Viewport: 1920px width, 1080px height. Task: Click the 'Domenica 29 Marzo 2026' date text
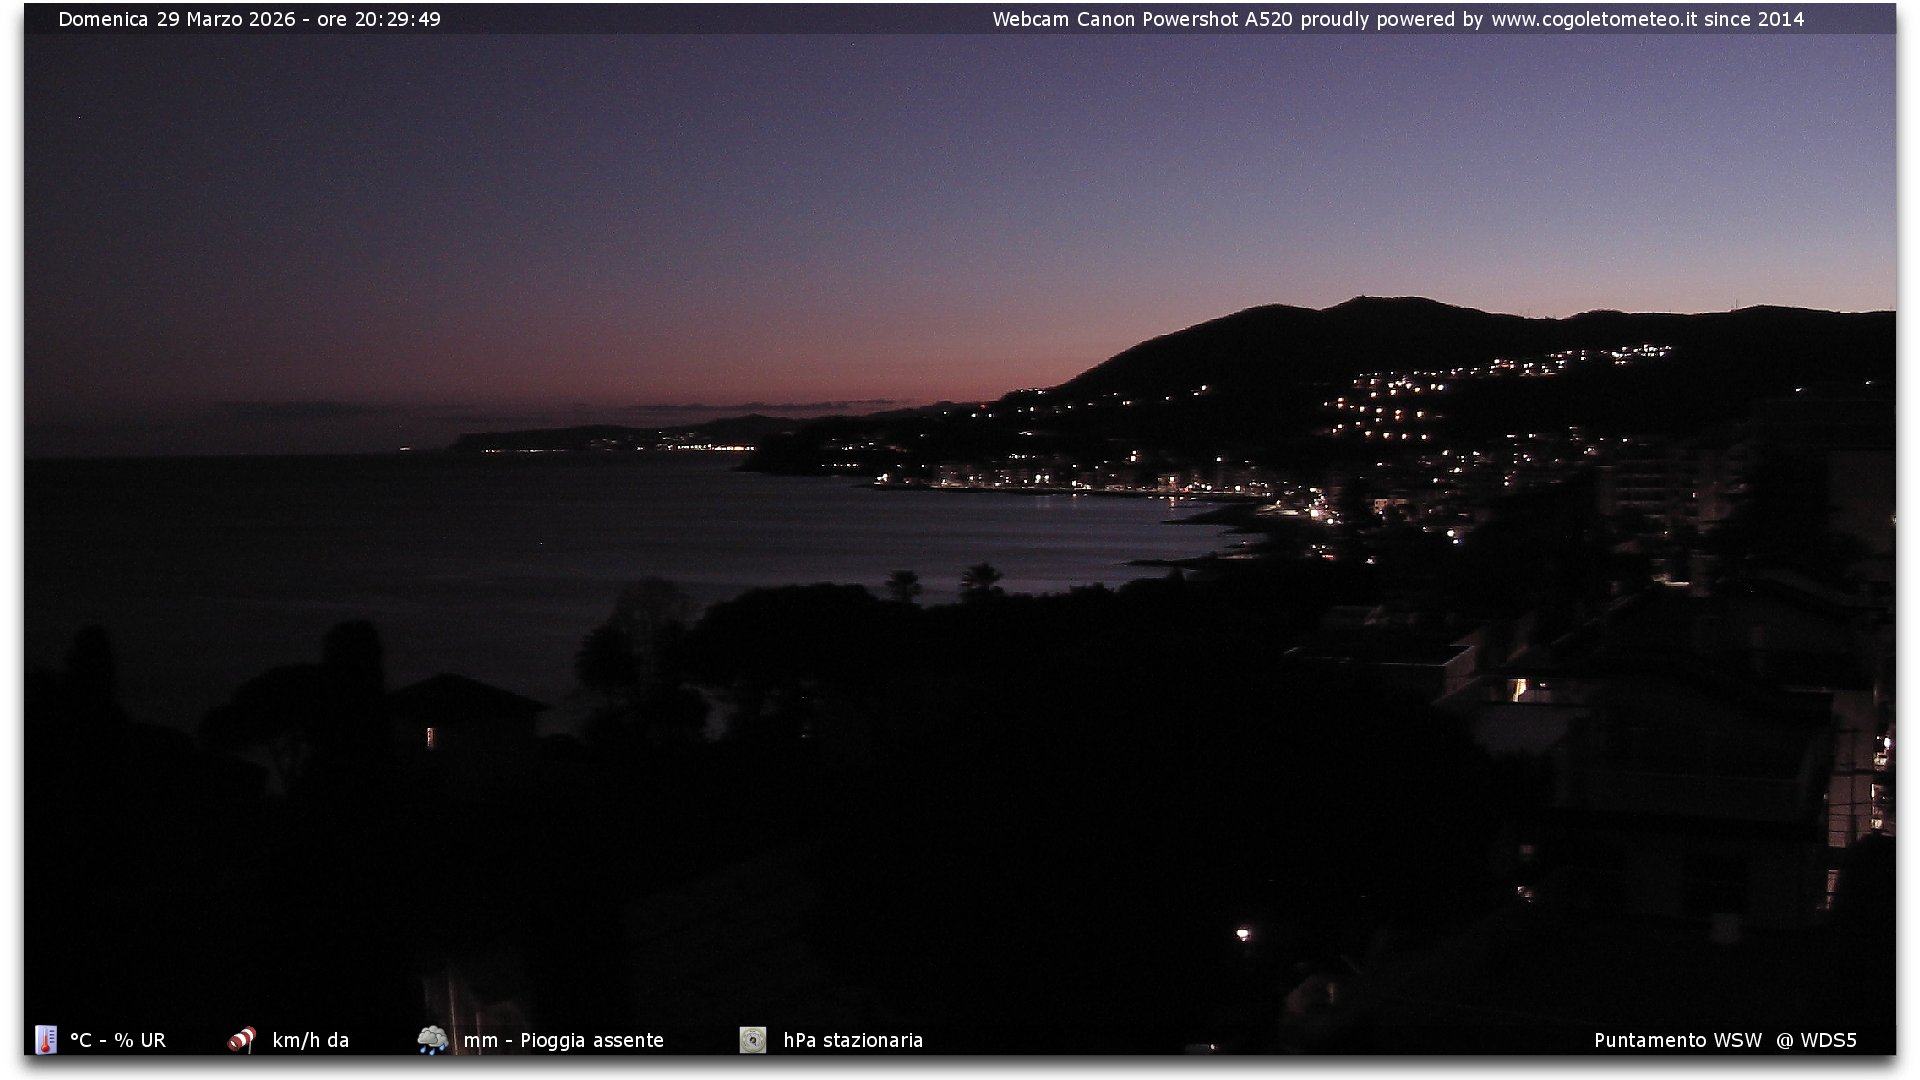pyautogui.click(x=176, y=19)
